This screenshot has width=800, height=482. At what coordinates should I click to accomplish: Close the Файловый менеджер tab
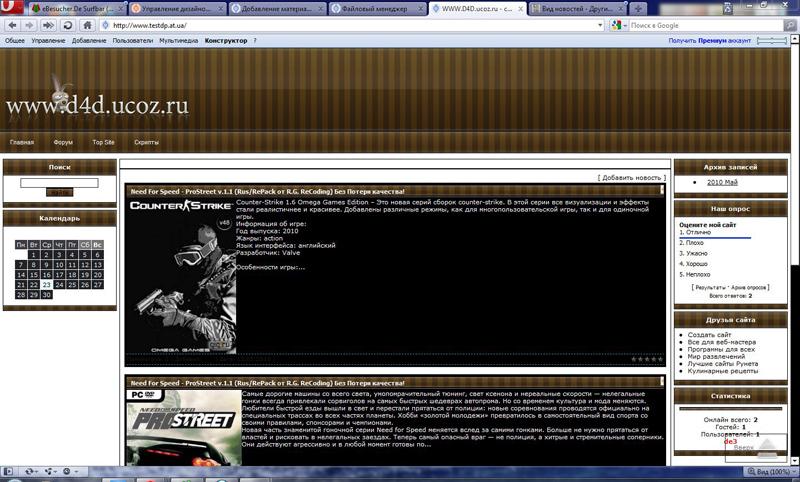tap(421, 9)
